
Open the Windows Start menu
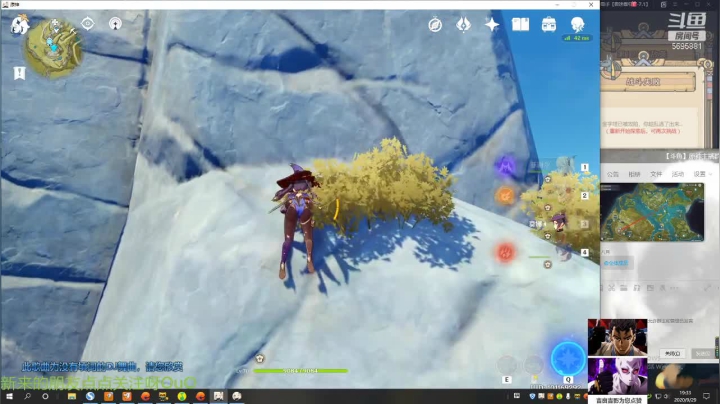(x=9, y=396)
